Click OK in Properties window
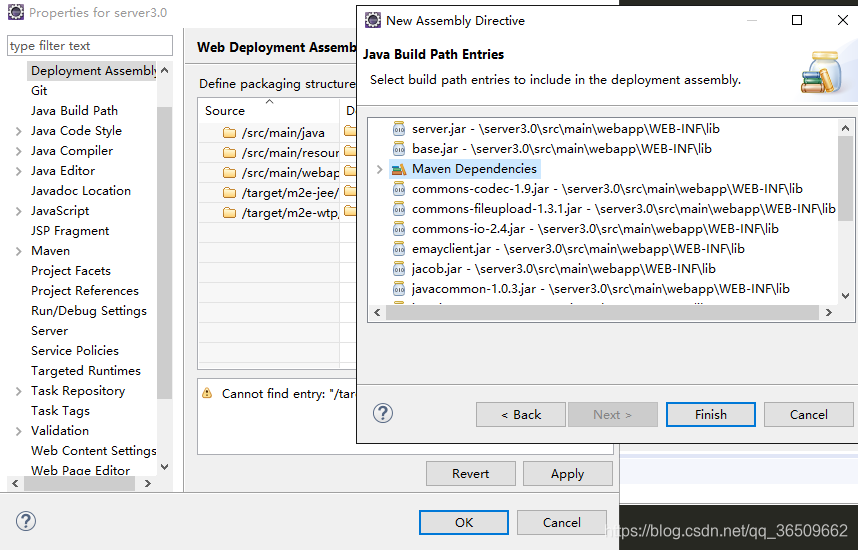The width and height of the screenshot is (858, 550). click(463, 523)
